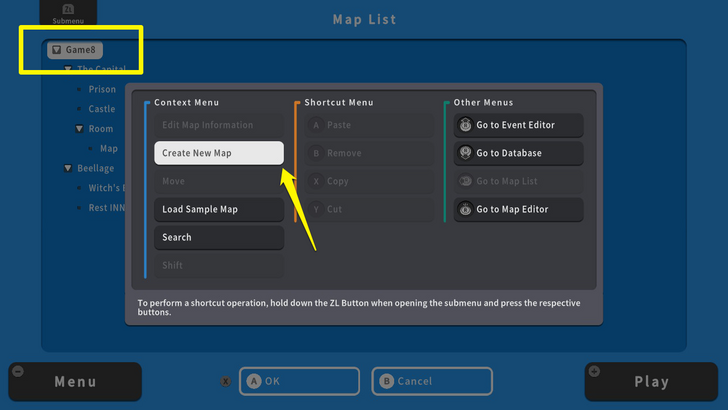Click the Event Editor emblem icon
Screen dimensions: 728x410
[x=465, y=125]
